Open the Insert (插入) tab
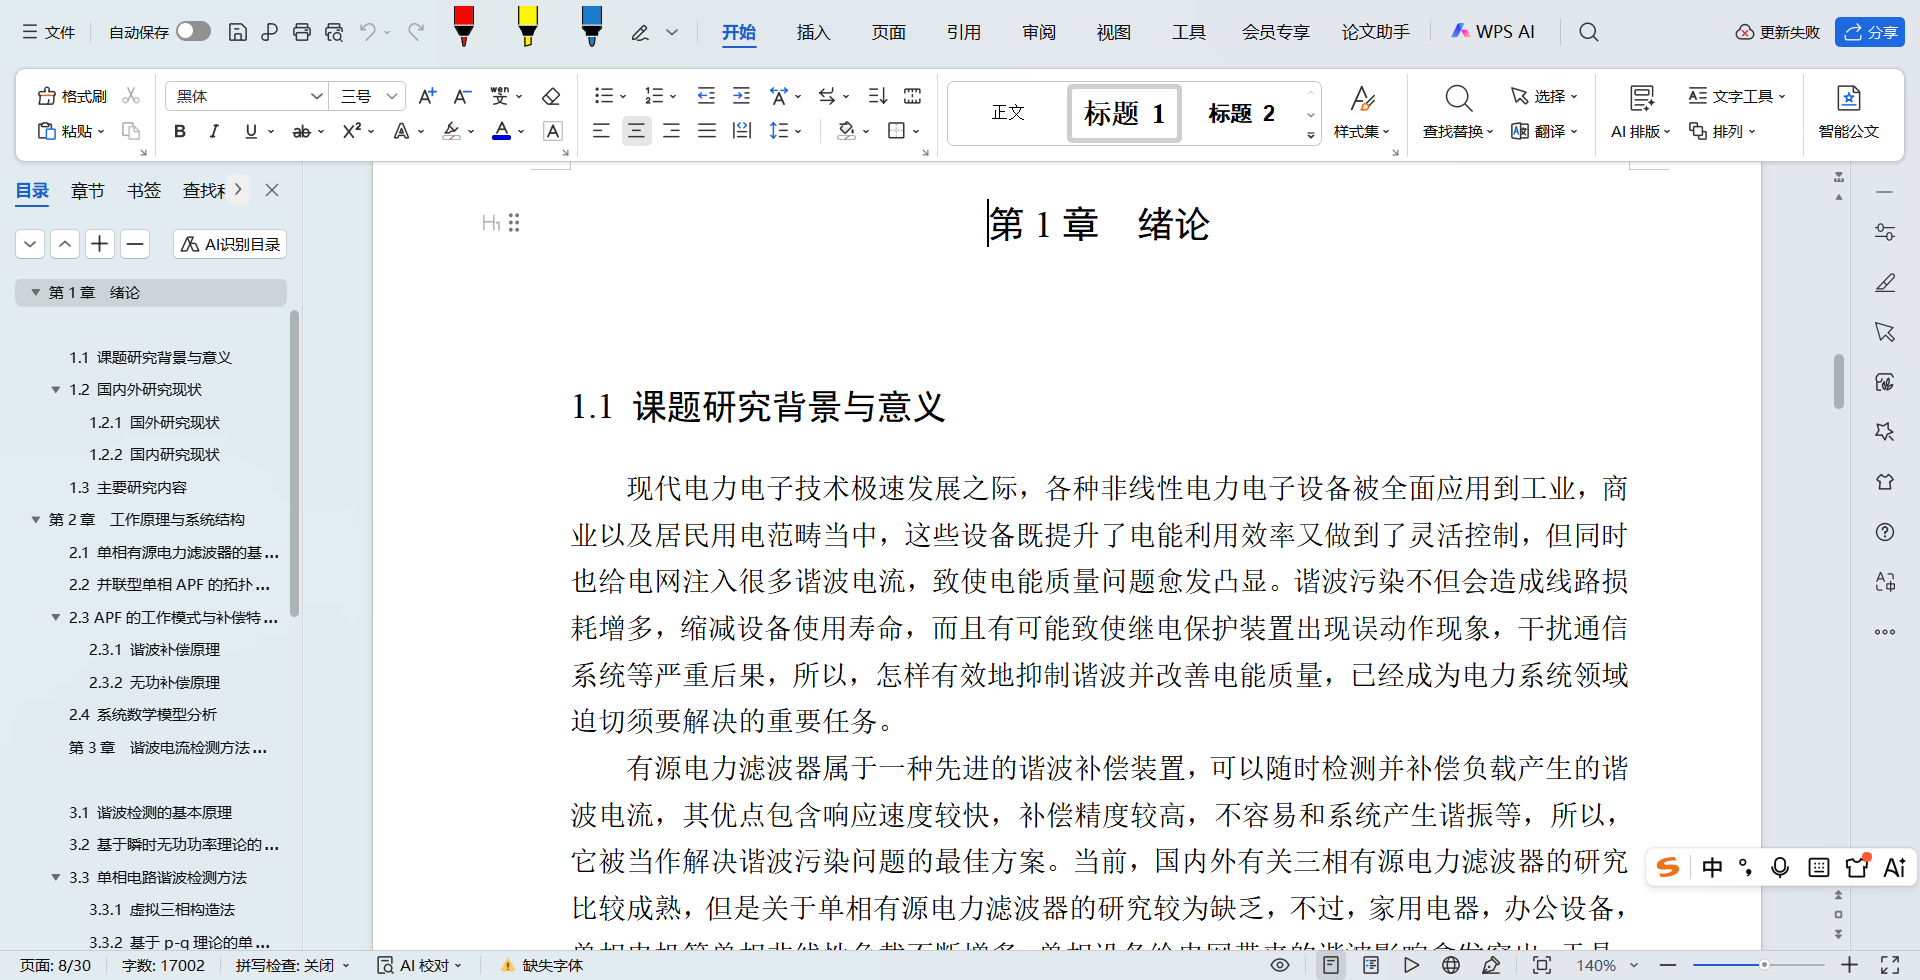Screen dimensions: 1920x980 click(x=813, y=32)
